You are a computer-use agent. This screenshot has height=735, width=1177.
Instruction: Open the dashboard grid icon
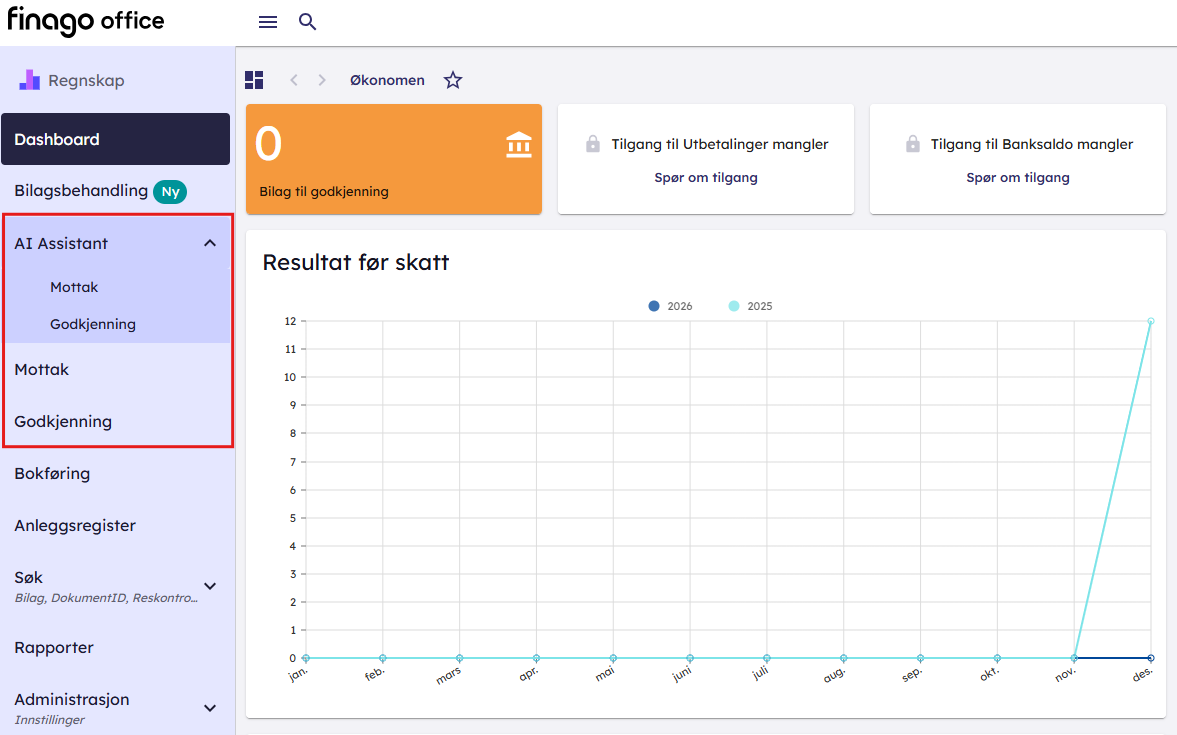tap(254, 80)
